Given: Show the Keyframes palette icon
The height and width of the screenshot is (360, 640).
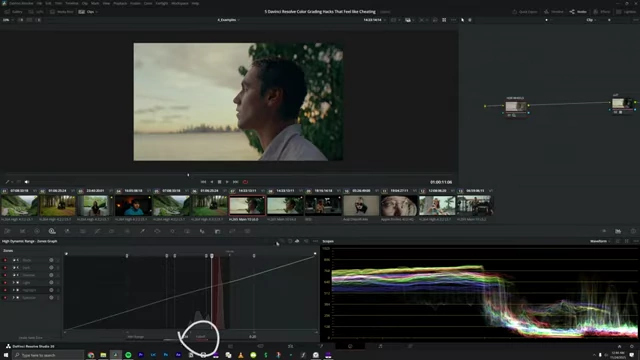Looking at the screenshot, I should (x=604, y=231).
